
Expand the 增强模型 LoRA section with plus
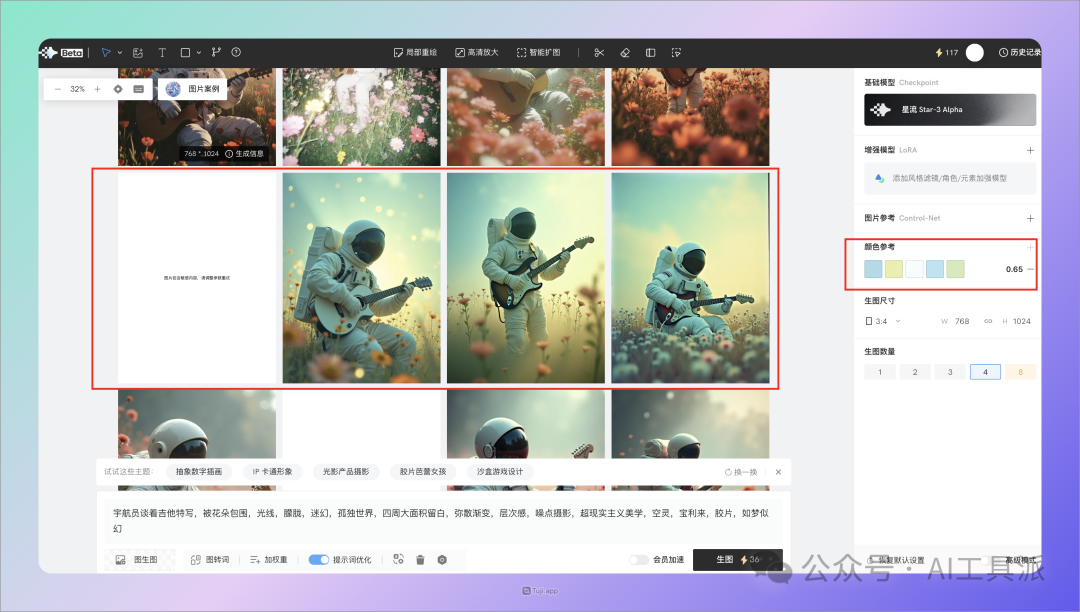click(1031, 150)
